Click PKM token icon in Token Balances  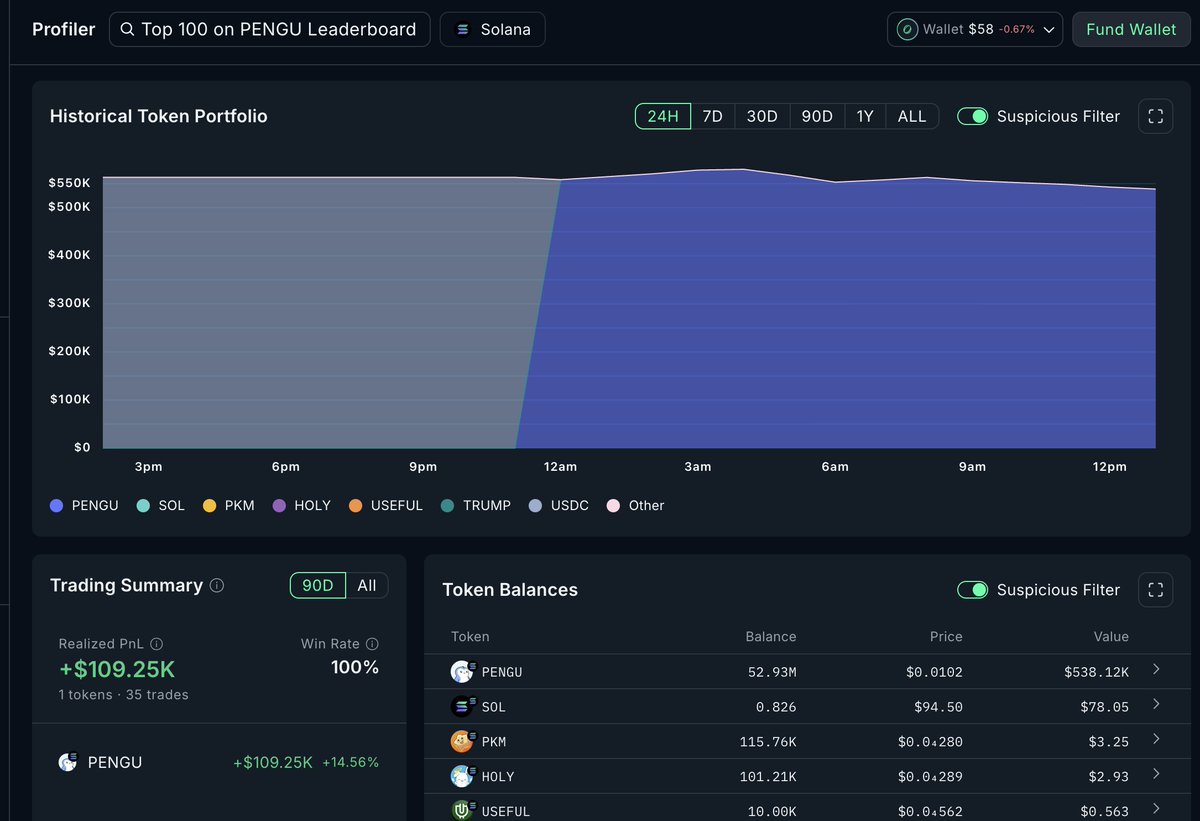(461, 742)
